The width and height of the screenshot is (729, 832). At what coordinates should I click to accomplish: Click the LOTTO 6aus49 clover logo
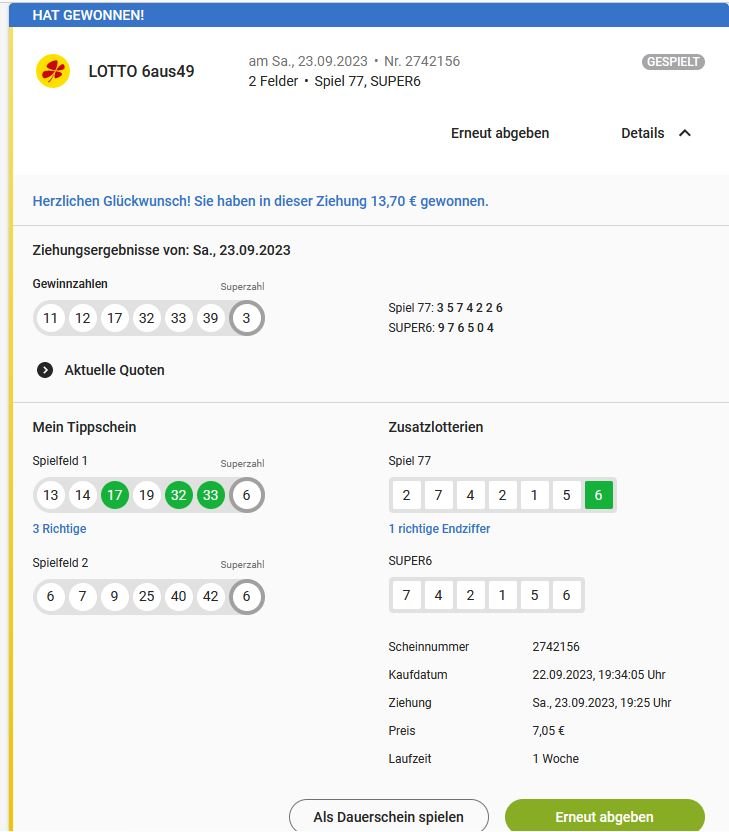click(53, 71)
